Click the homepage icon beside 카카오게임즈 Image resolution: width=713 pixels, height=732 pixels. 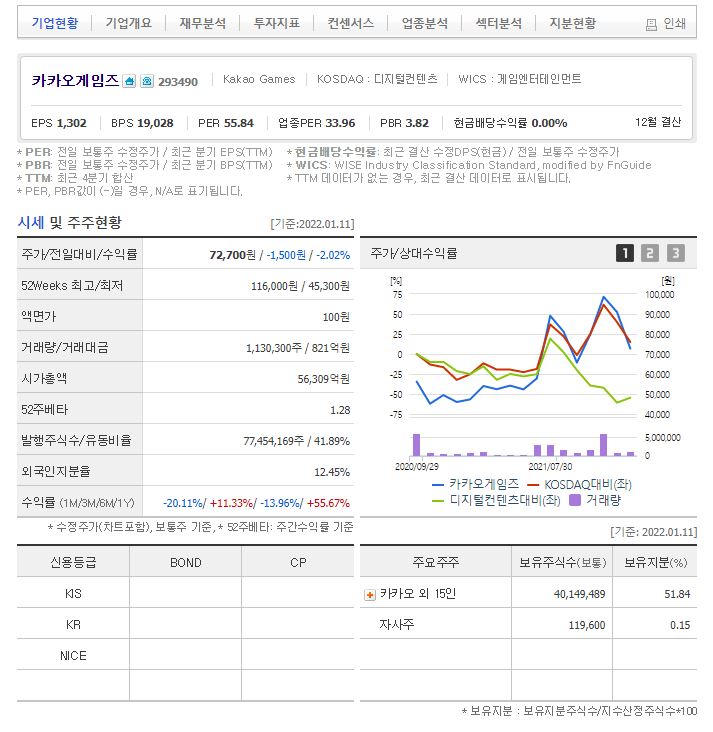click(129, 81)
